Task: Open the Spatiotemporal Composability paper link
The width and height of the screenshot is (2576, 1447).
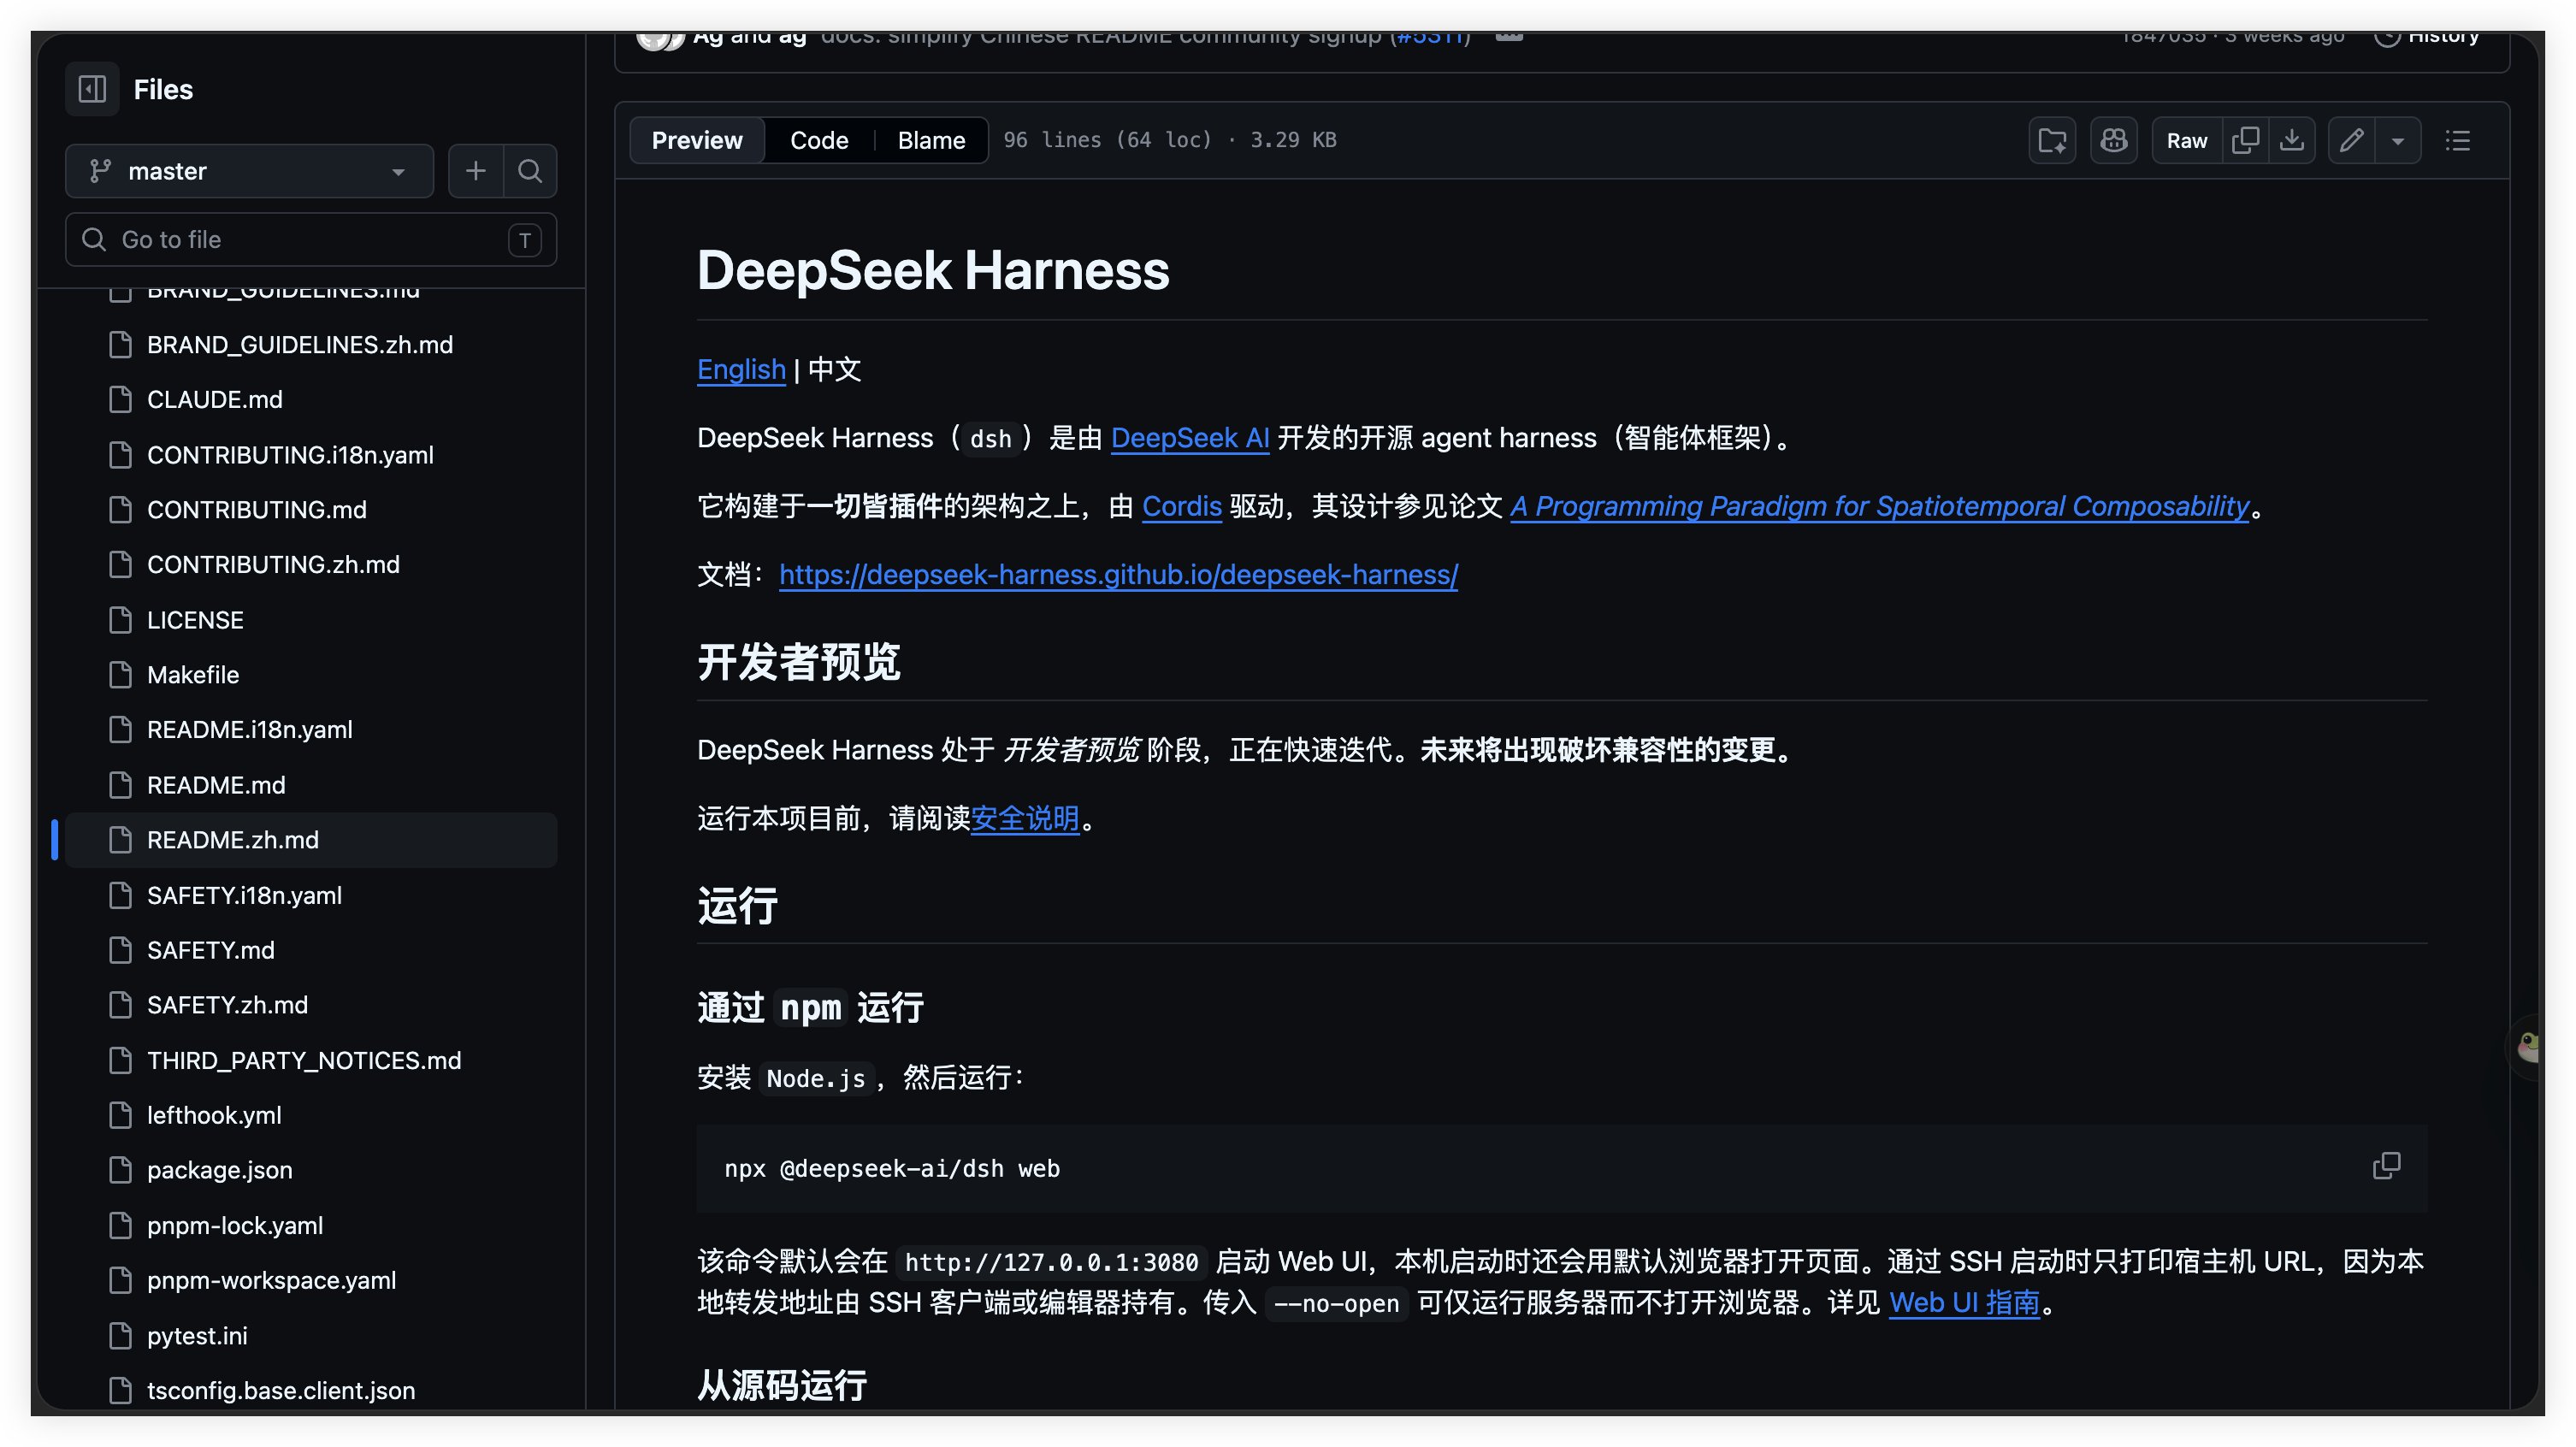Action: (1879, 506)
